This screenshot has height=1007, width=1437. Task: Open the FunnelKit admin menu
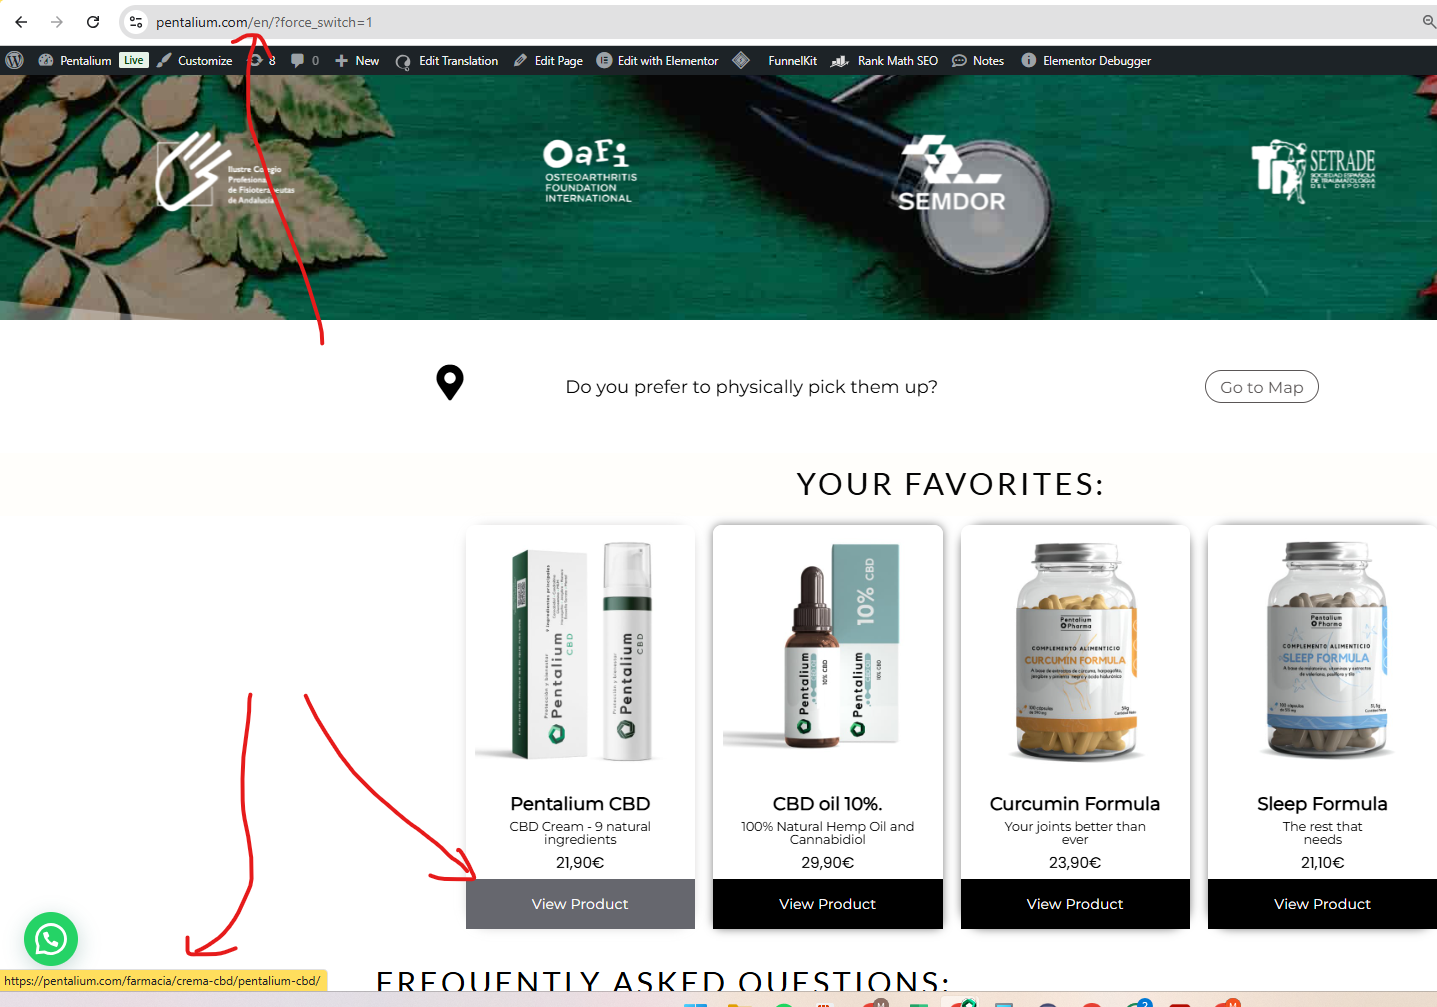792,60
